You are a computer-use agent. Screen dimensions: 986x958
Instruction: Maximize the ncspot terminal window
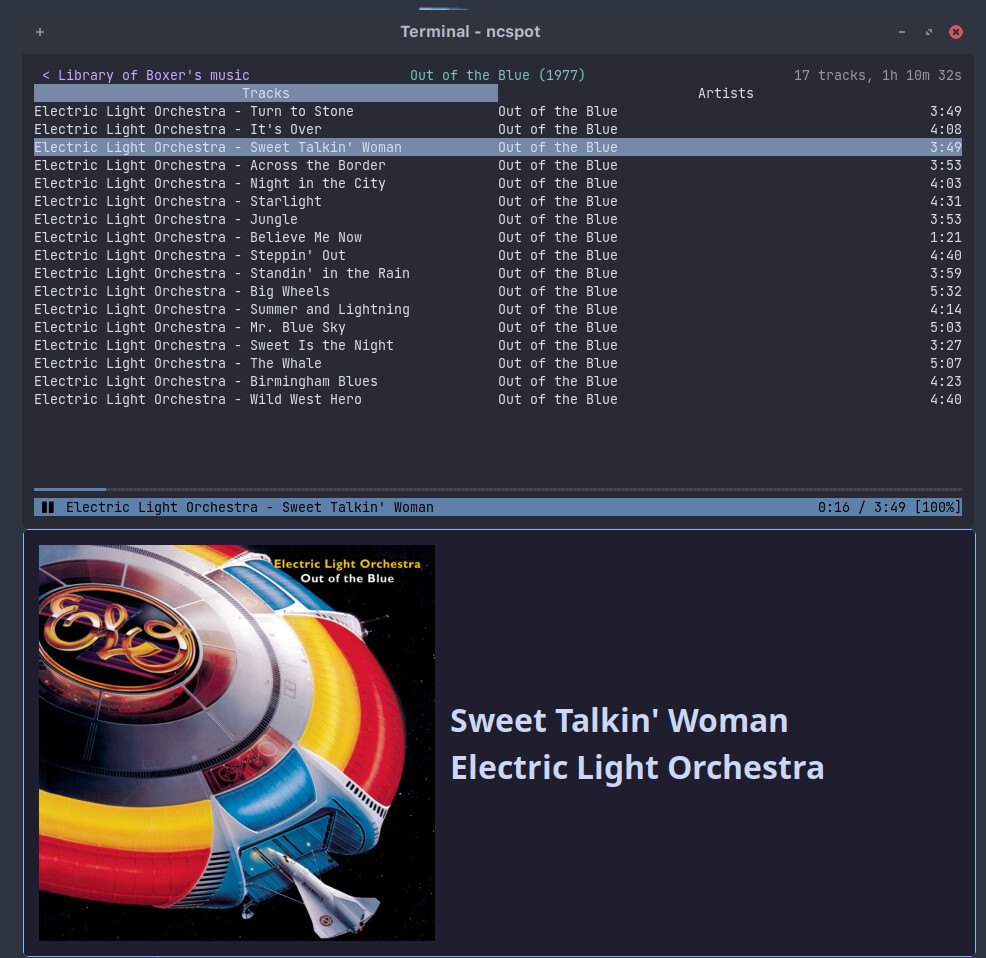[929, 31]
